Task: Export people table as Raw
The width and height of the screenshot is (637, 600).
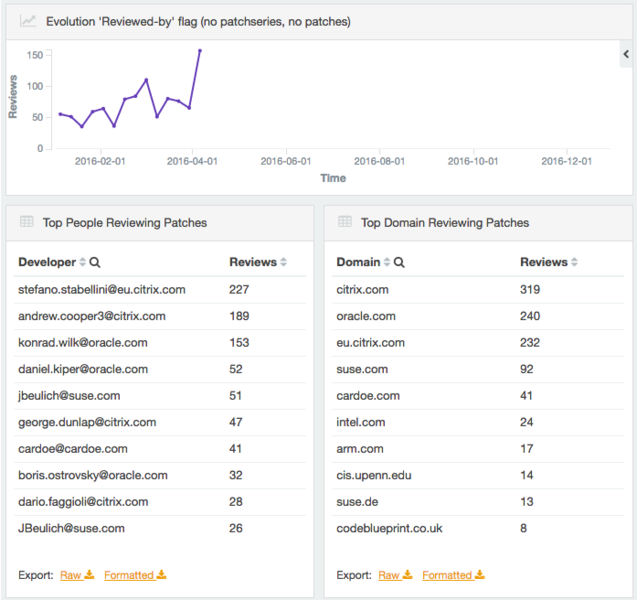Action: click(76, 575)
